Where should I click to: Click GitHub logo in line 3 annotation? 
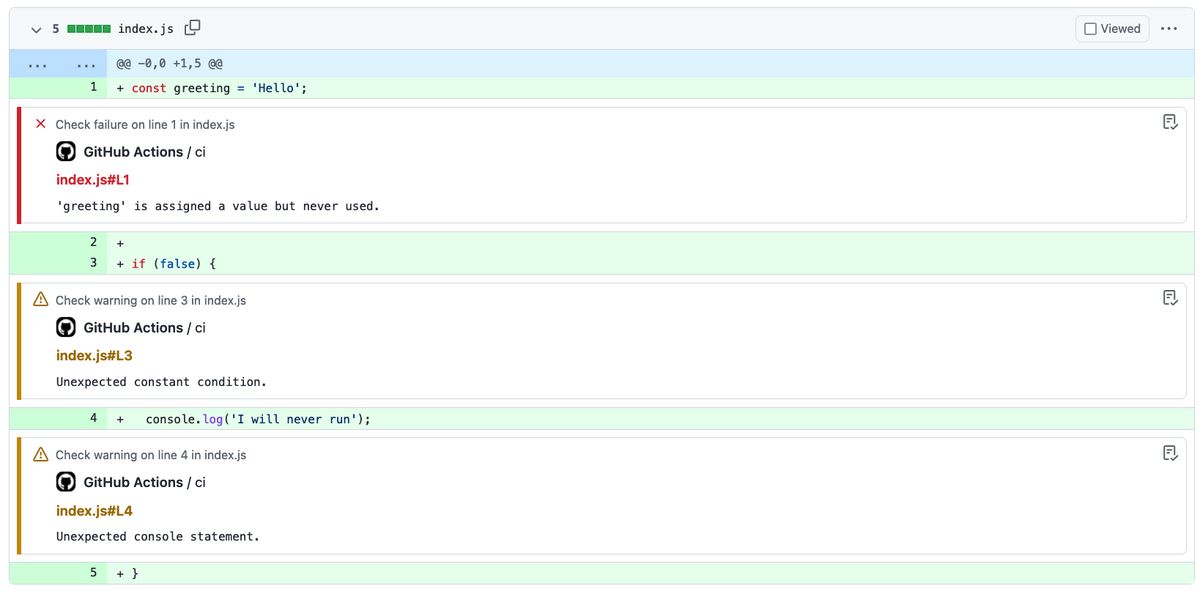pyautogui.click(x=66, y=328)
